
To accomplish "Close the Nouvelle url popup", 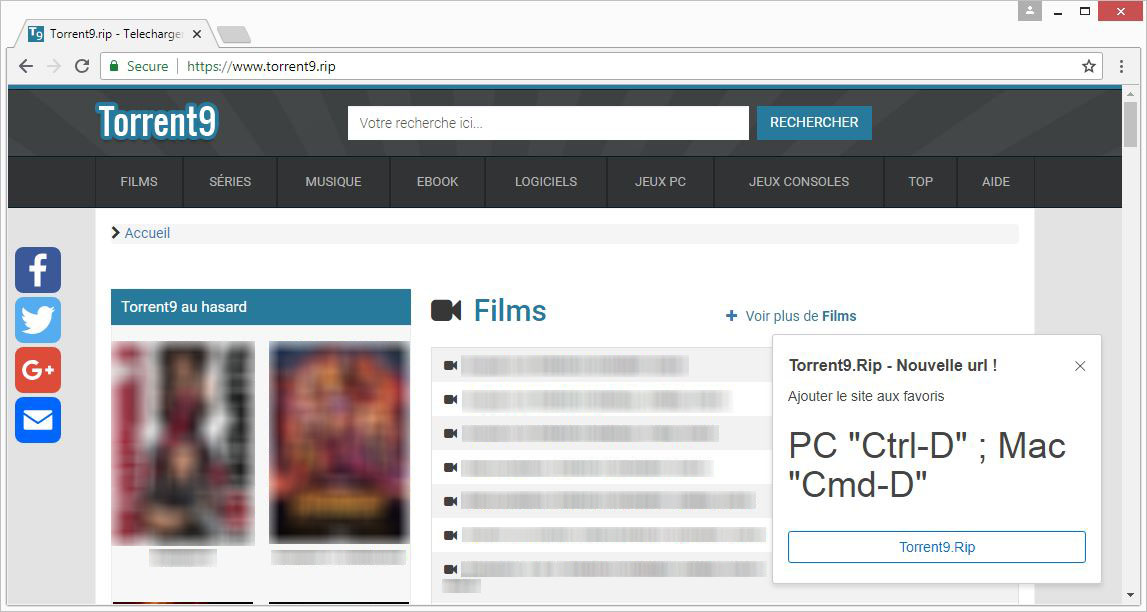I will (1080, 366).
